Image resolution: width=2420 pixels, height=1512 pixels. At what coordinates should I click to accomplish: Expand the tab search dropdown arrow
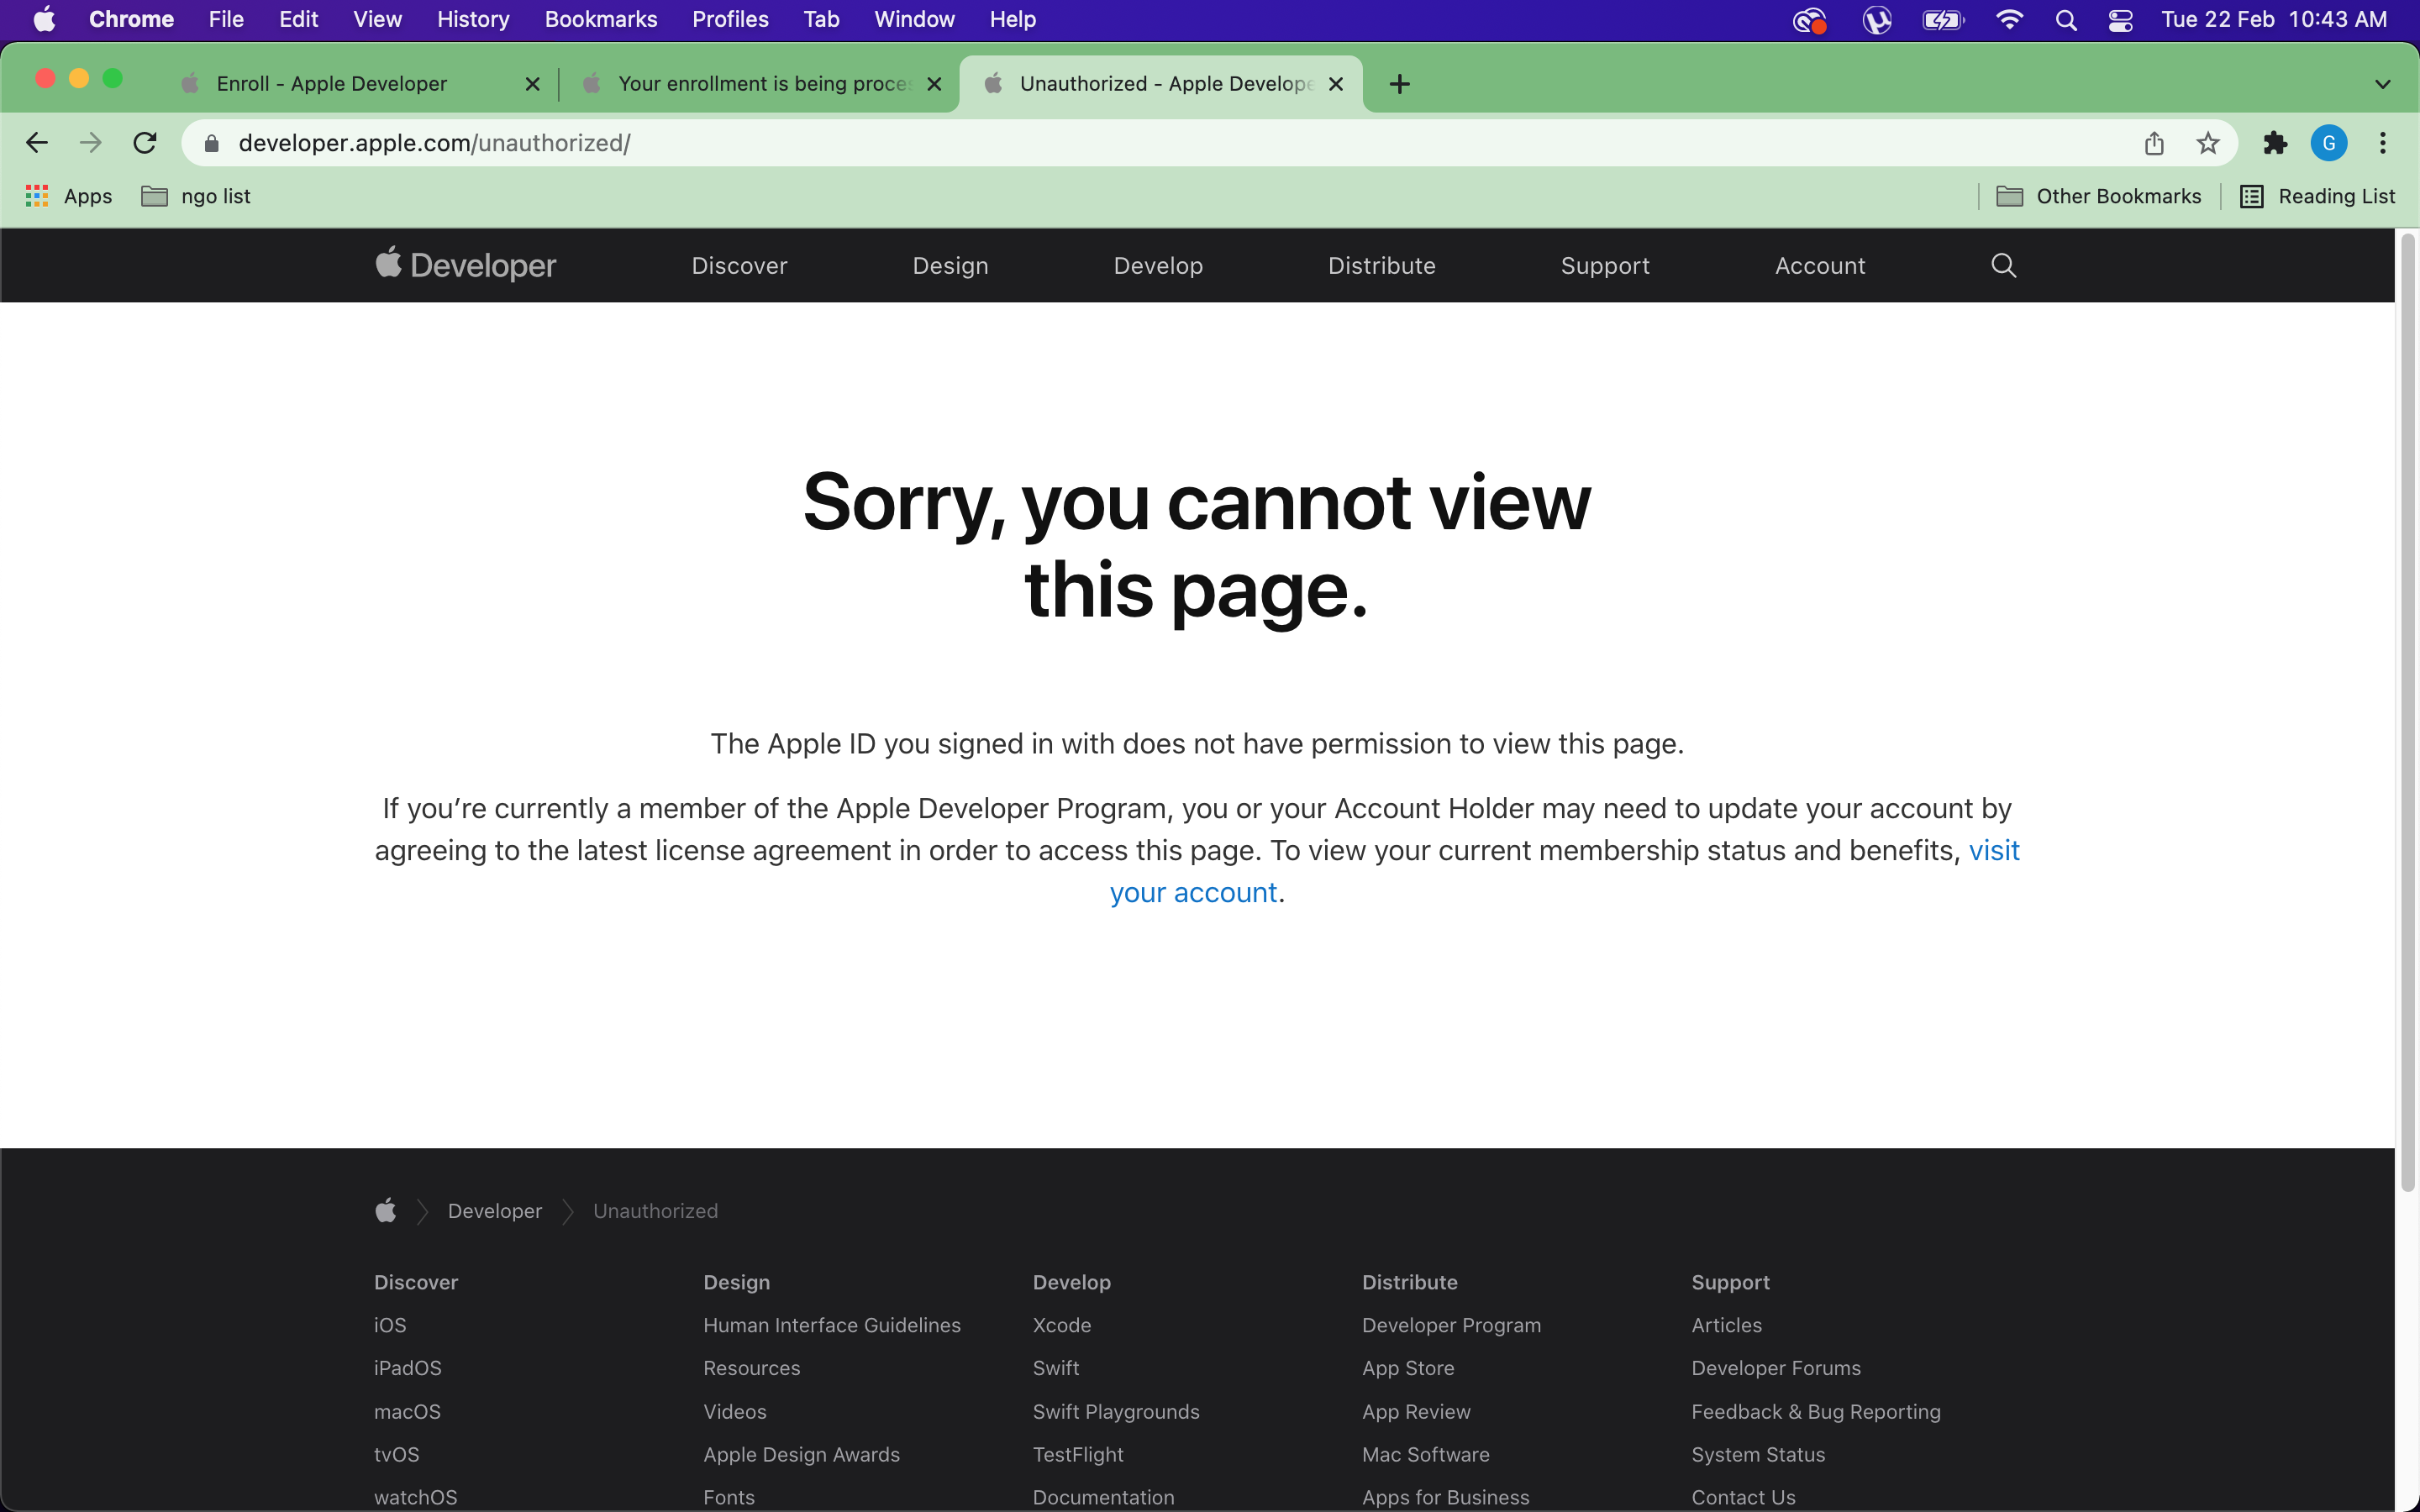coord(2383,84)
